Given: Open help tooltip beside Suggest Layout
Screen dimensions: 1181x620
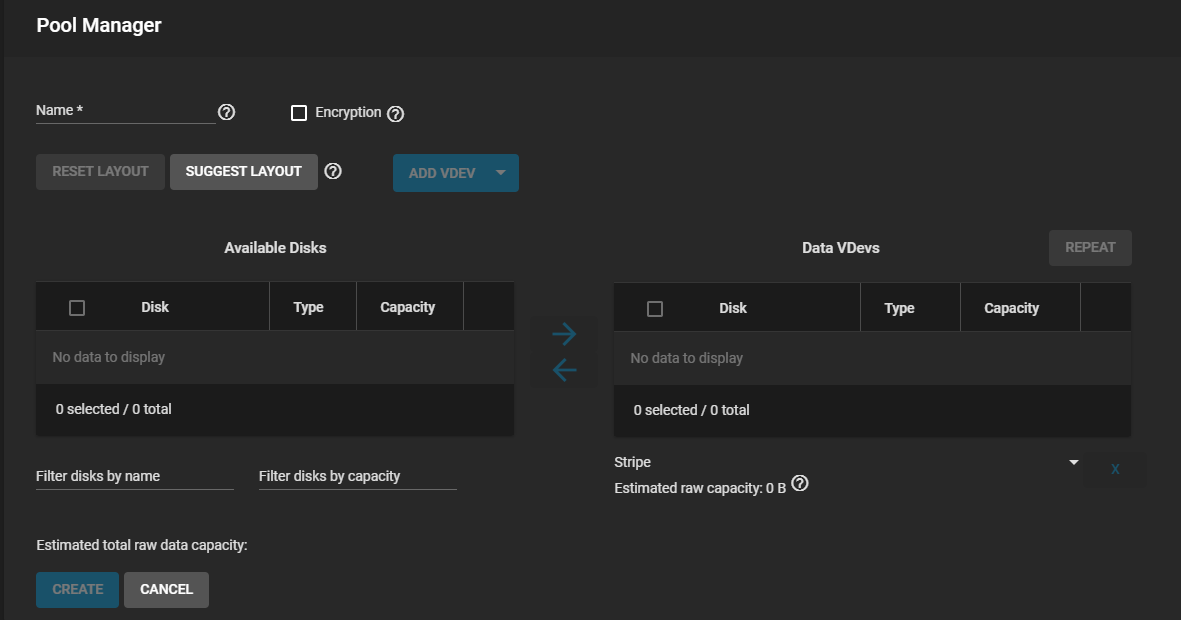Looking at the screenshot, I should (334, 171).
